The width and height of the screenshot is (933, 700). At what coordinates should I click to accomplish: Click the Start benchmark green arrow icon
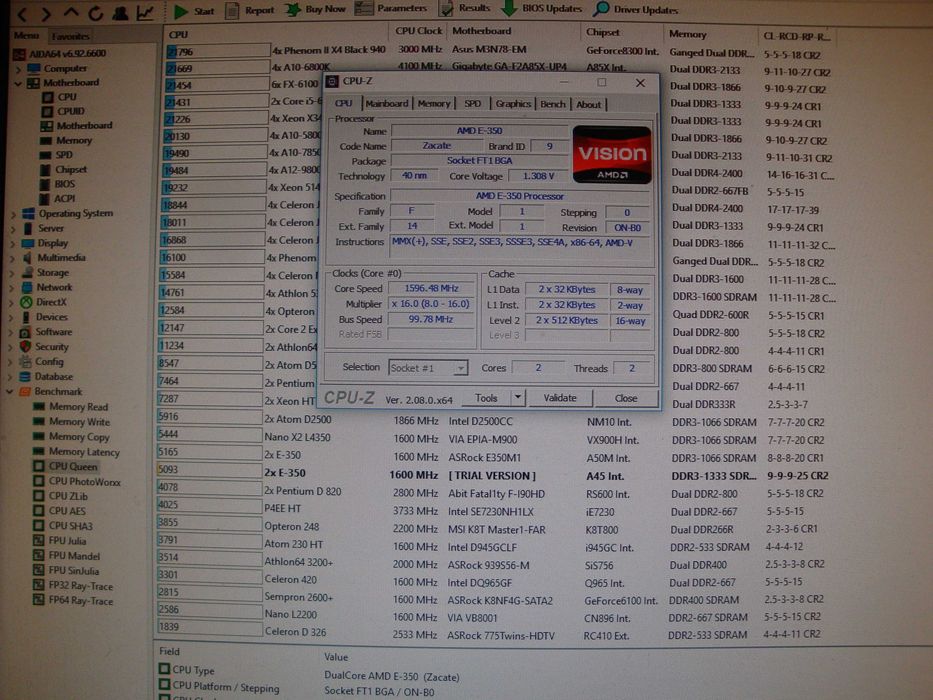(181, 10)
